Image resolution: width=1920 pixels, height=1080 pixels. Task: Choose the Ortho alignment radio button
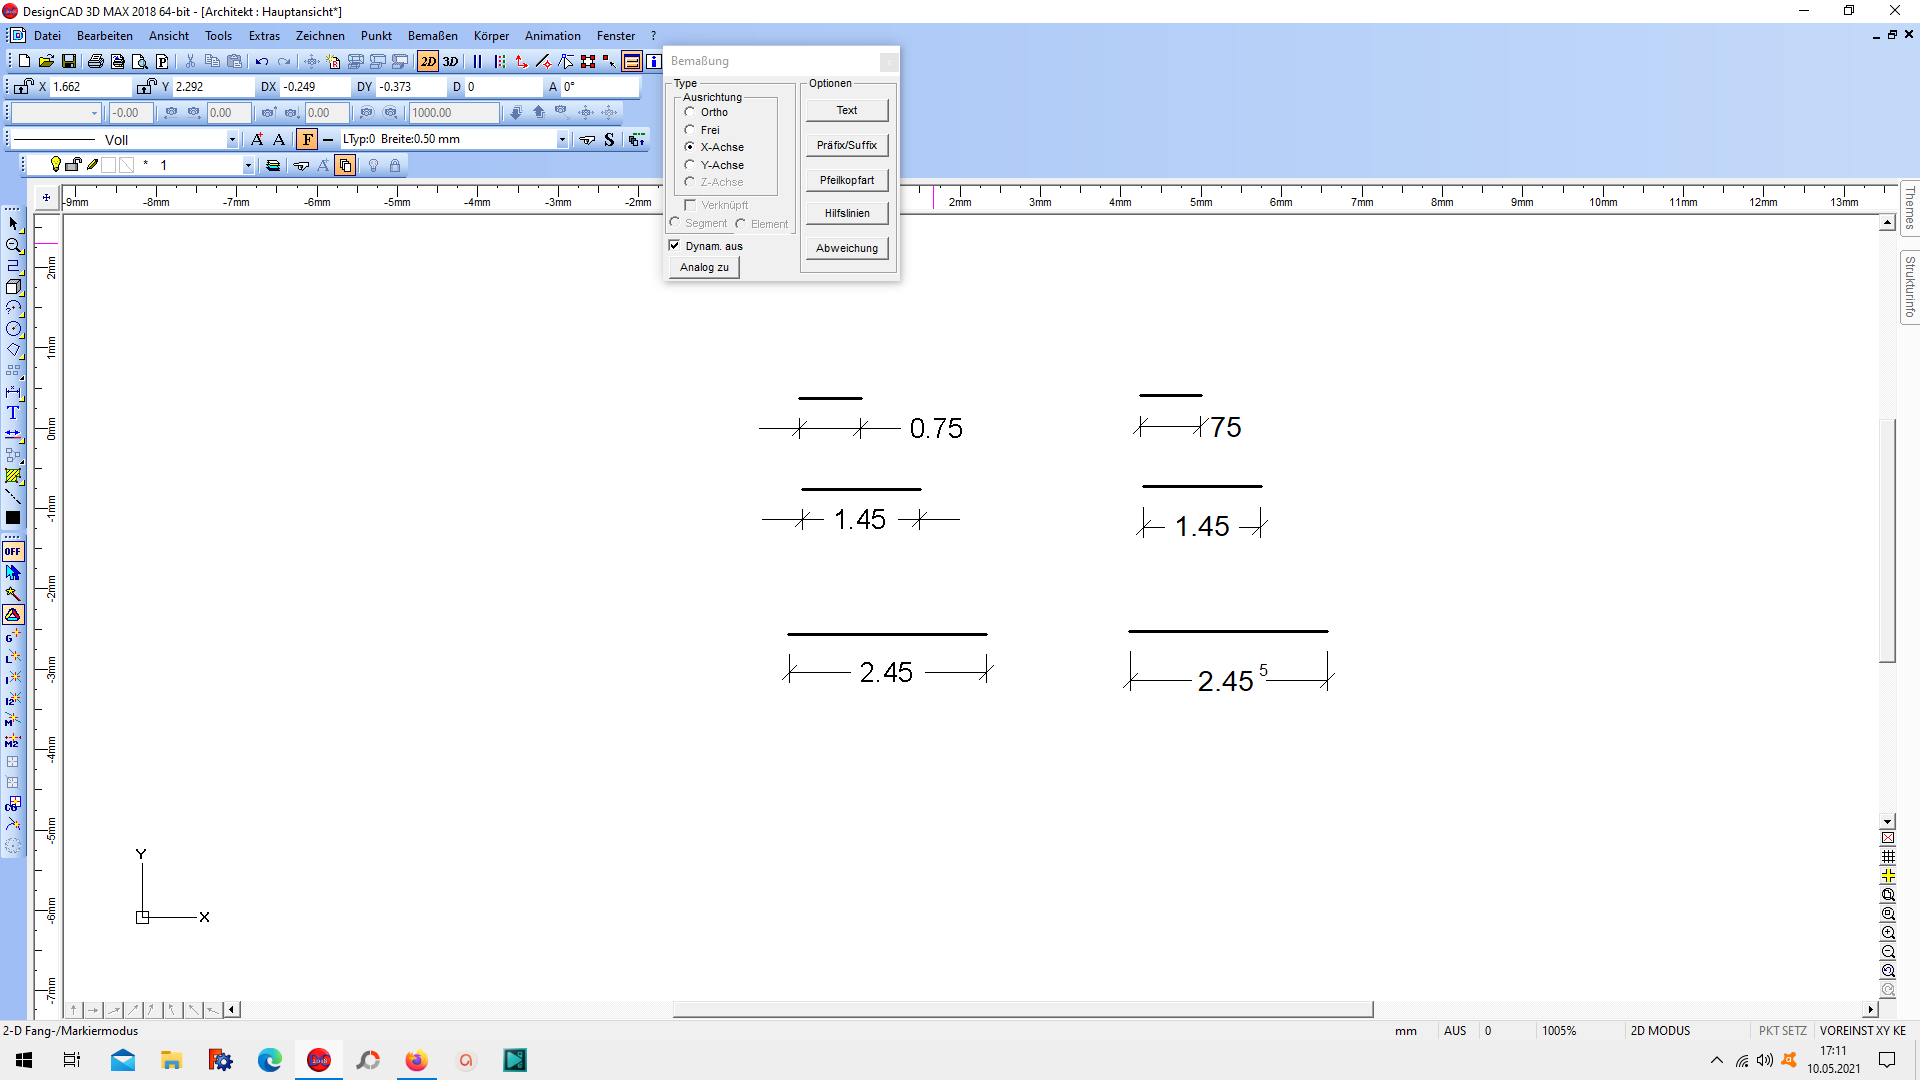click(x=689, y=112)
